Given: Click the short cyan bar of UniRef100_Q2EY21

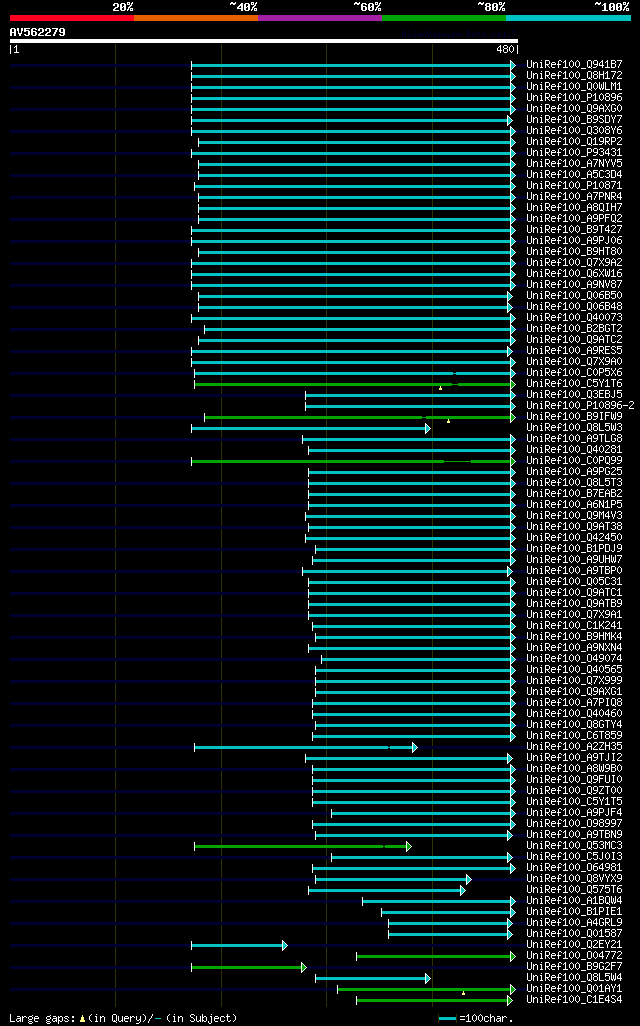Looking at the screenshot, I should pyautogui.click(x=240, y=945).
